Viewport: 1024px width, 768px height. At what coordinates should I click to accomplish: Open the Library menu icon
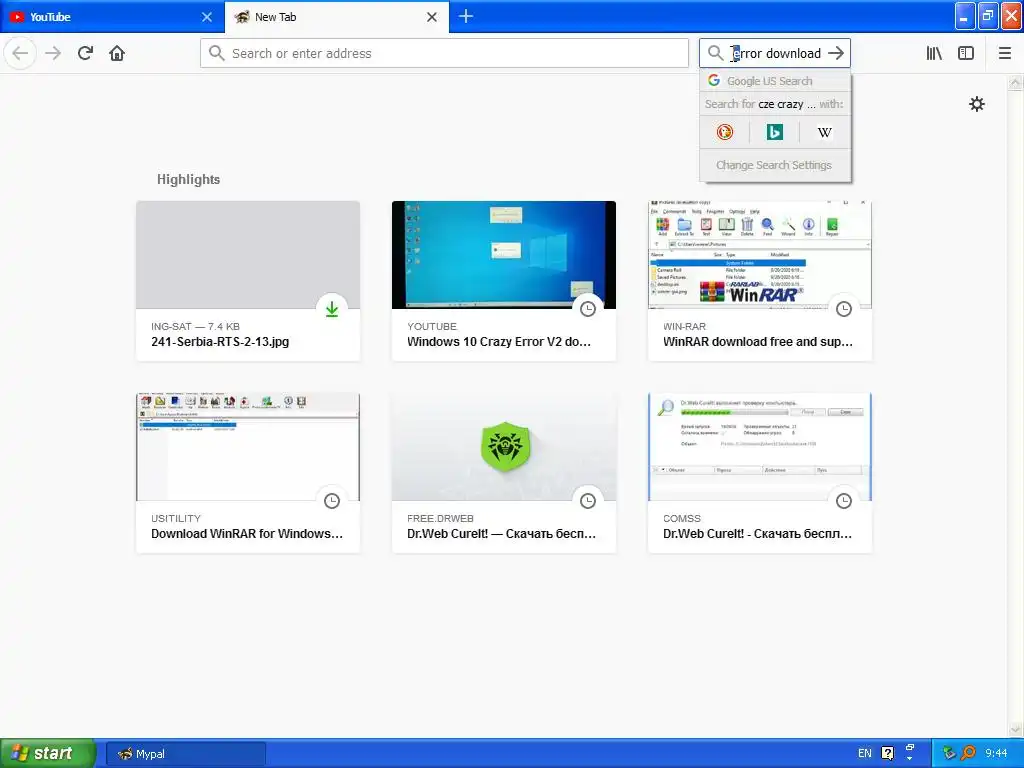(x=934, y=53)
